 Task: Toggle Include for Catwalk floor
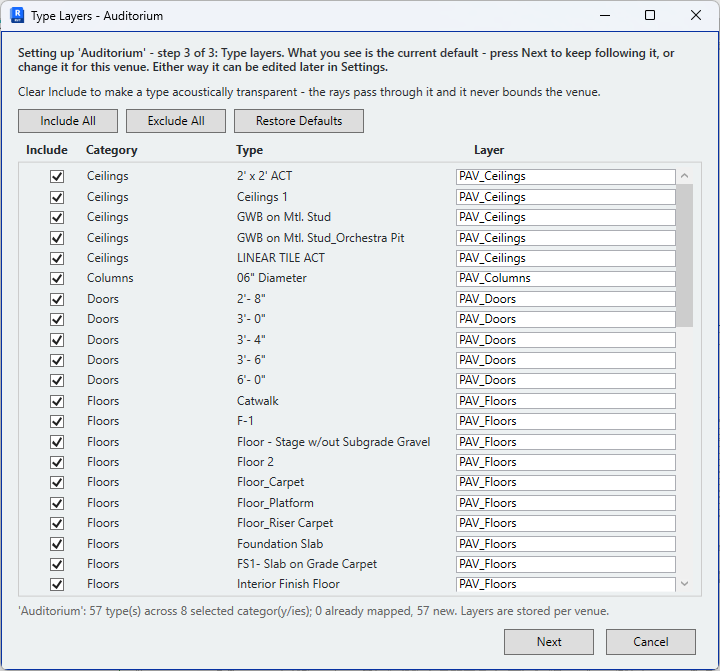[x=57, y=401]
